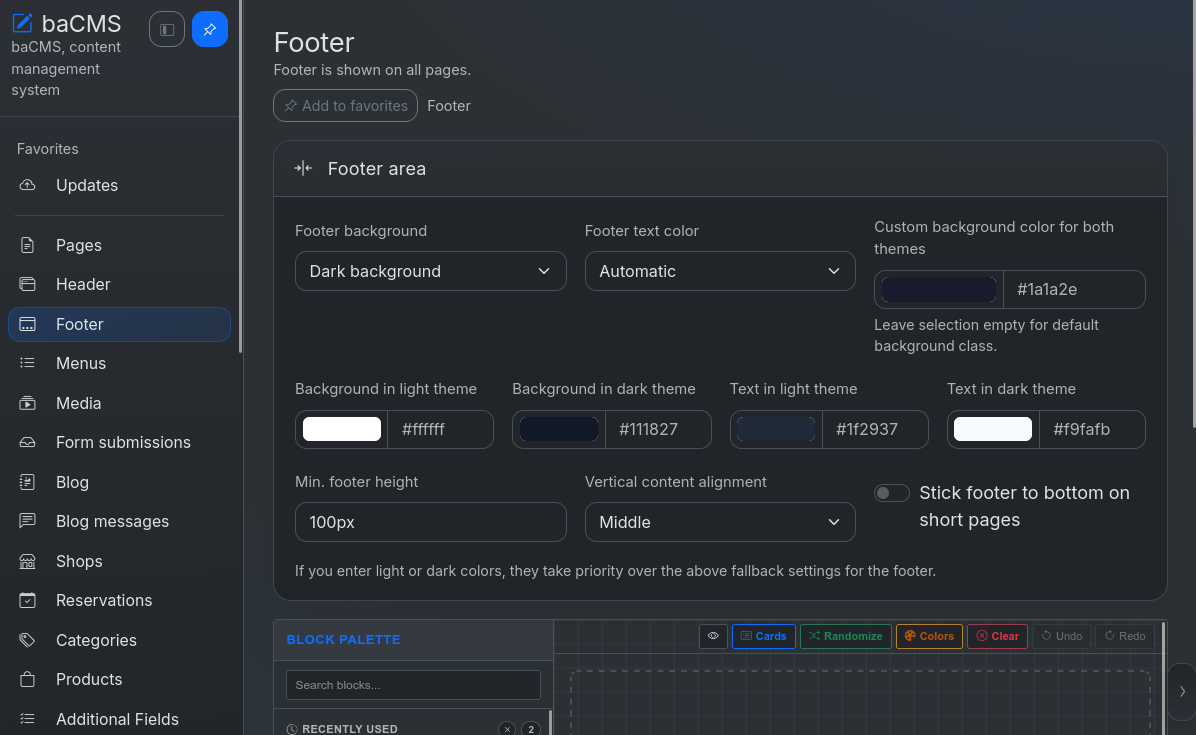Click the baCMS logo edit icon

point(22,23)
